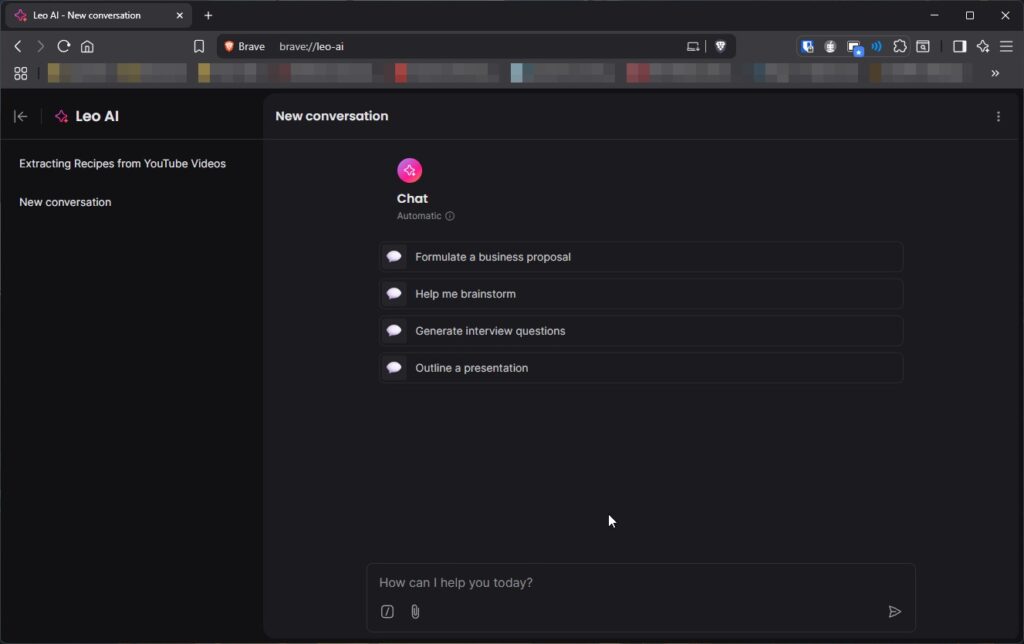Attach a file with the paperclip icon
Screen dimensions: 1024x644
[x=415, y=611]
